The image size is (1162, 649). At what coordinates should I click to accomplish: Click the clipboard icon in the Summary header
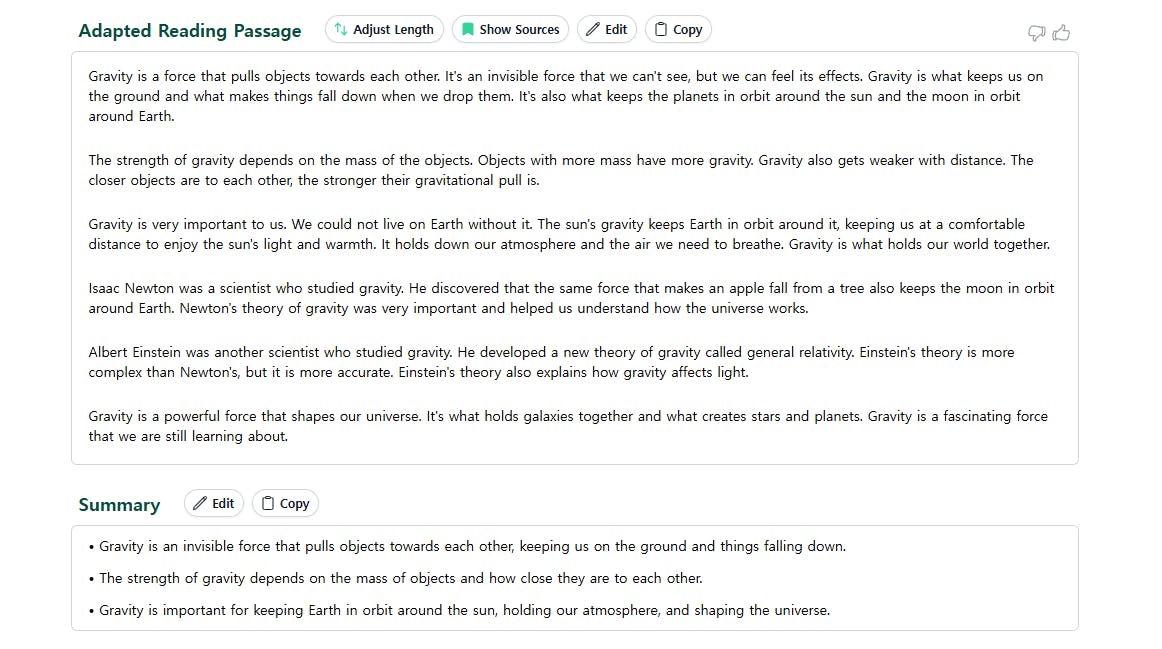268,504
